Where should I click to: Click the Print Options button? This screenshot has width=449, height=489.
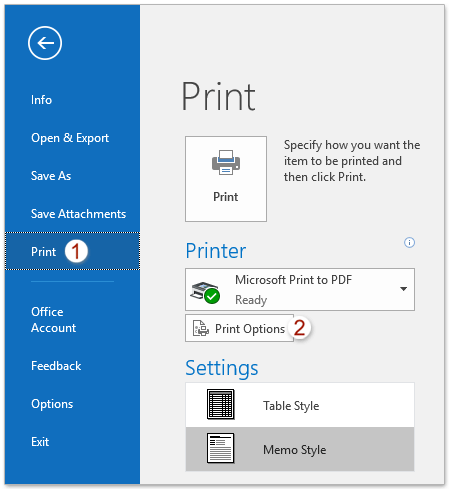239,328
